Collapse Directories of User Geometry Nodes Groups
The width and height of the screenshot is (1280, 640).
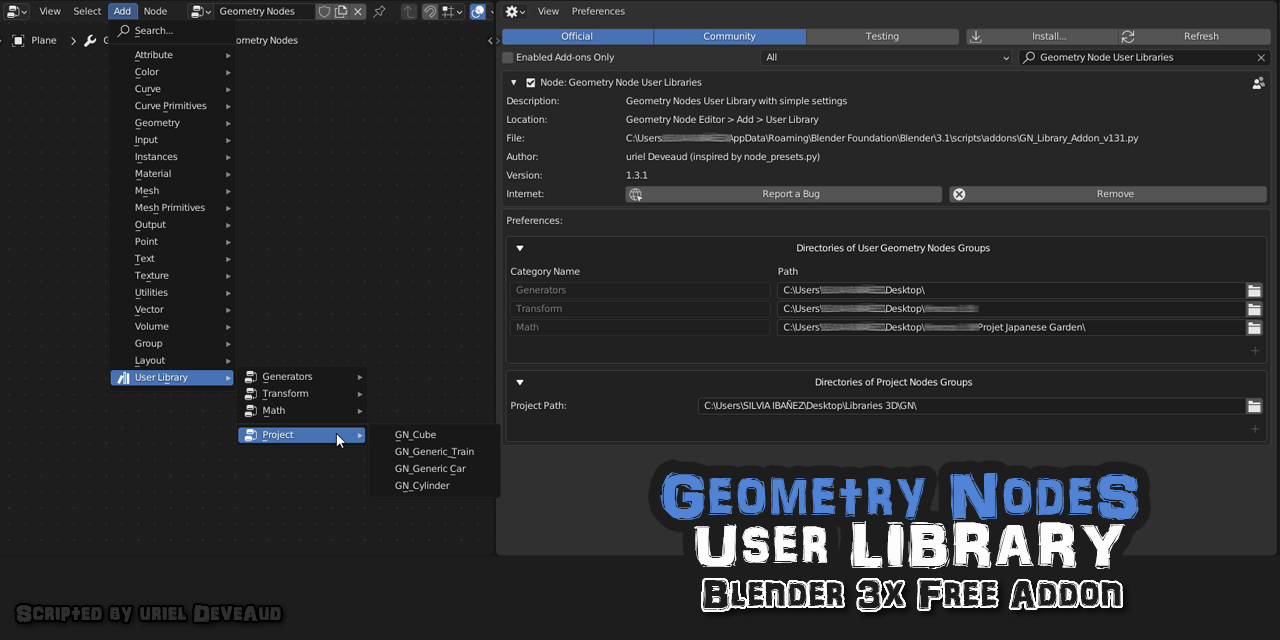(x=520, y=248)
